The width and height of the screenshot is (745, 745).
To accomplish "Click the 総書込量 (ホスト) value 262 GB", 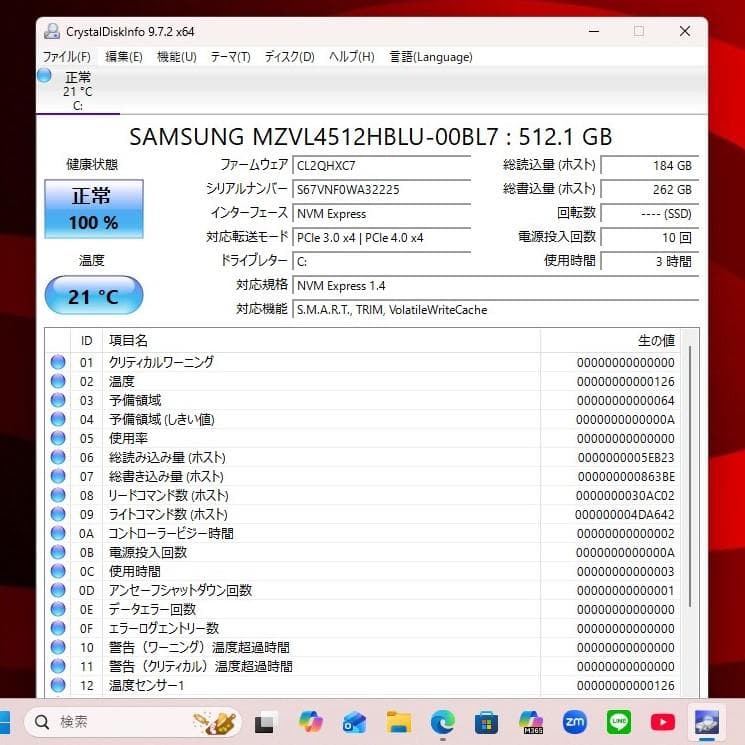I will click(x=649, y=190).
